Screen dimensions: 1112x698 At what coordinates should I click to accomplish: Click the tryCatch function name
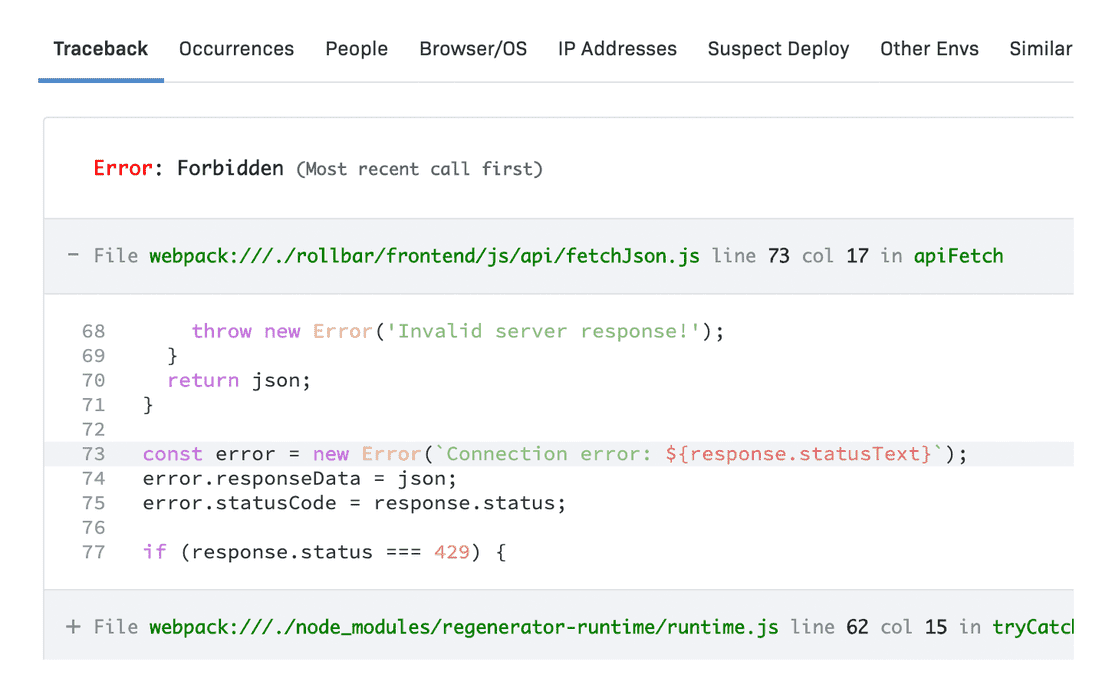pyautogui.click(x=1032, y=627)
